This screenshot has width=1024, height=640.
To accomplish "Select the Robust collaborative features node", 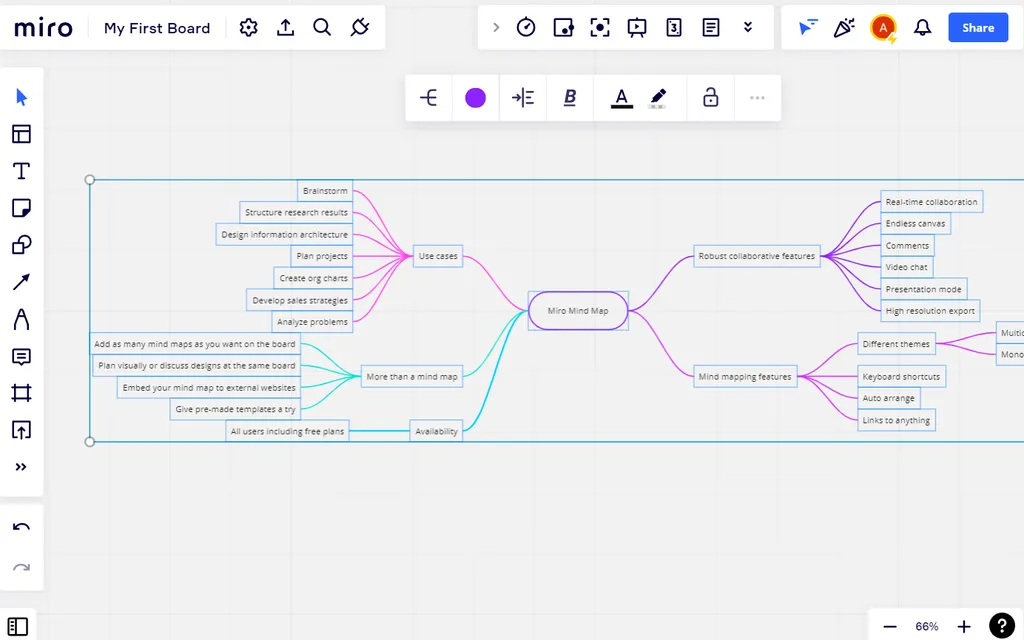I will tap(757, 256).
